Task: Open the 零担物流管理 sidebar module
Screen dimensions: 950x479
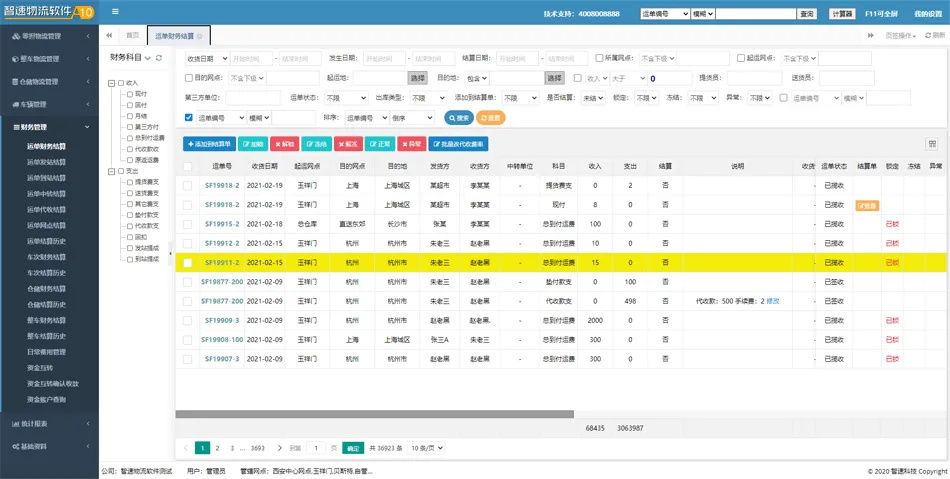Action: point(50,36)
